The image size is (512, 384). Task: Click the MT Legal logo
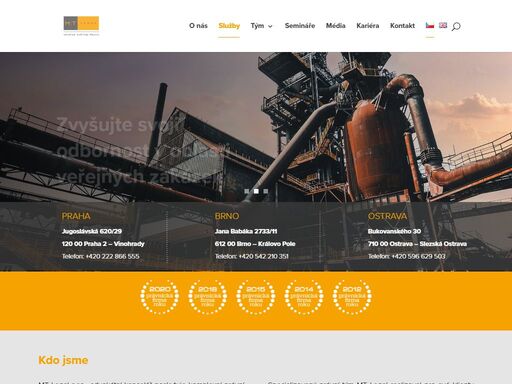[81, 26]
